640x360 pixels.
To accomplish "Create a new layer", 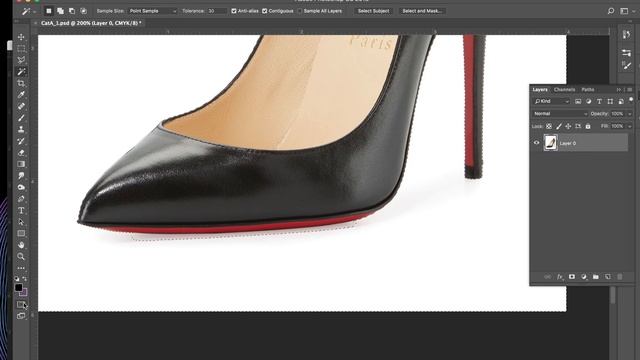I will click(608, 277).
